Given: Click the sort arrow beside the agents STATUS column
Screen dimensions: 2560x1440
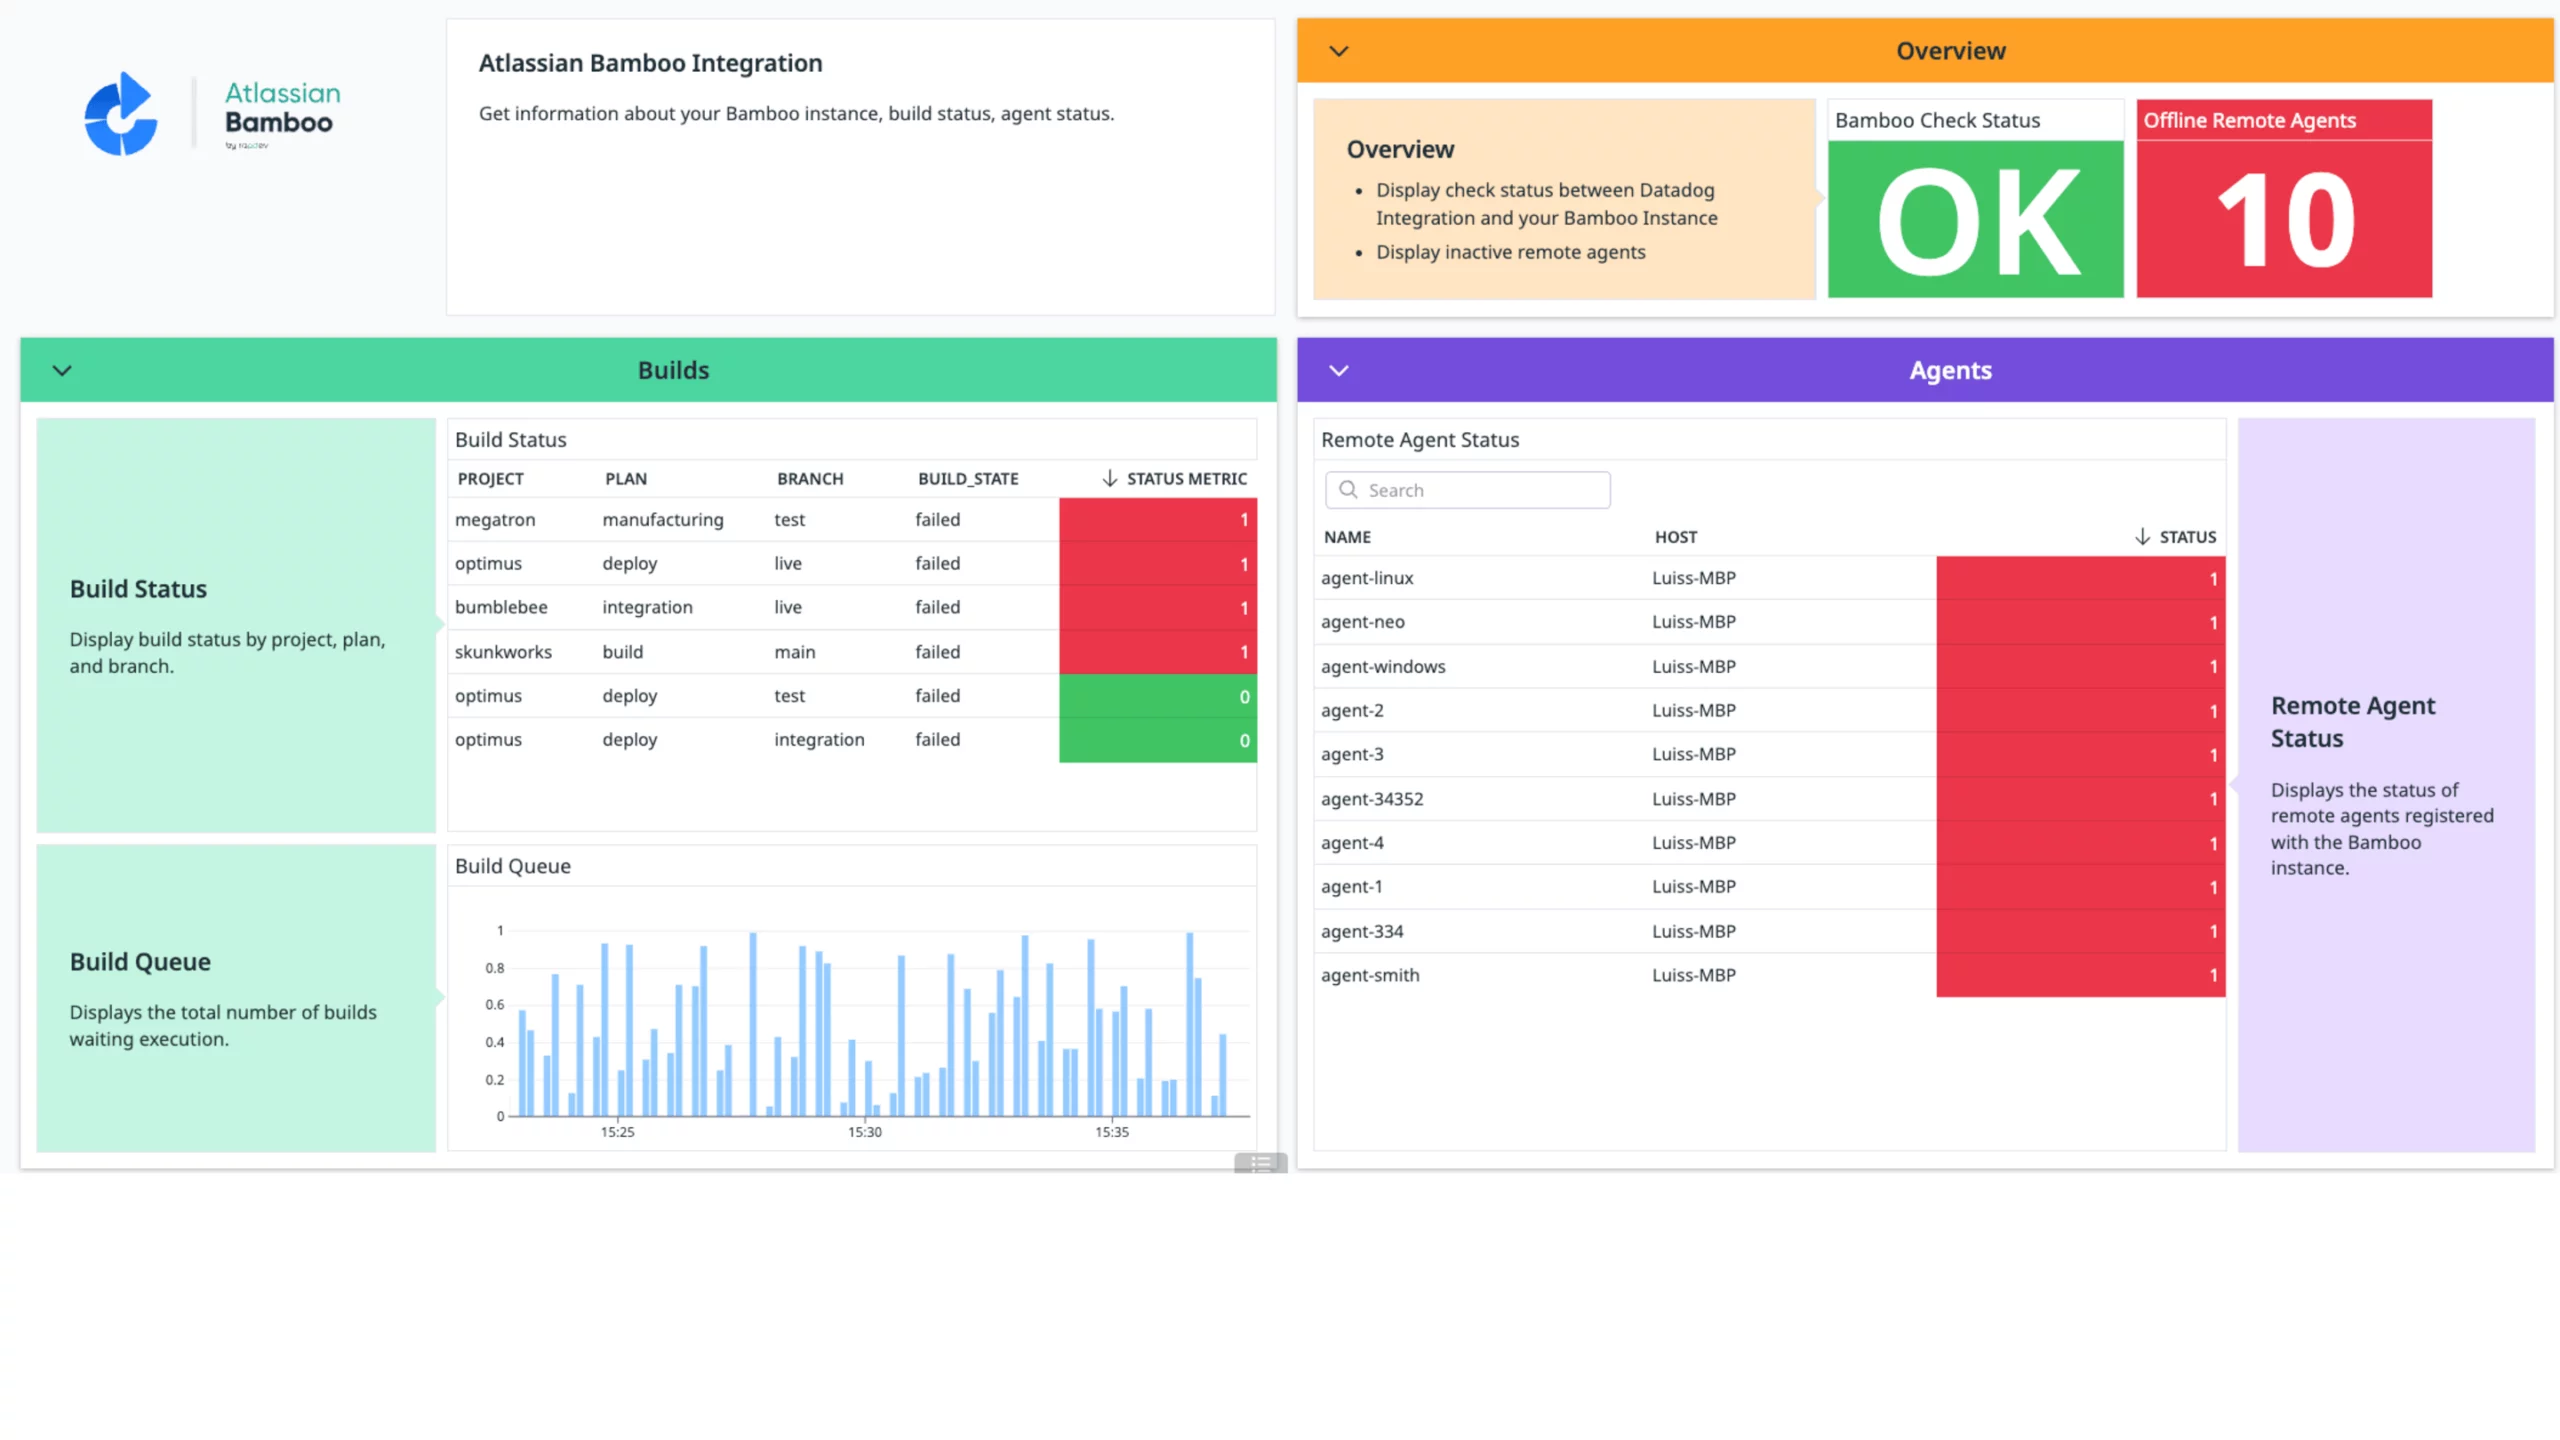Looking at the screenshot, I should point(2142,537).
